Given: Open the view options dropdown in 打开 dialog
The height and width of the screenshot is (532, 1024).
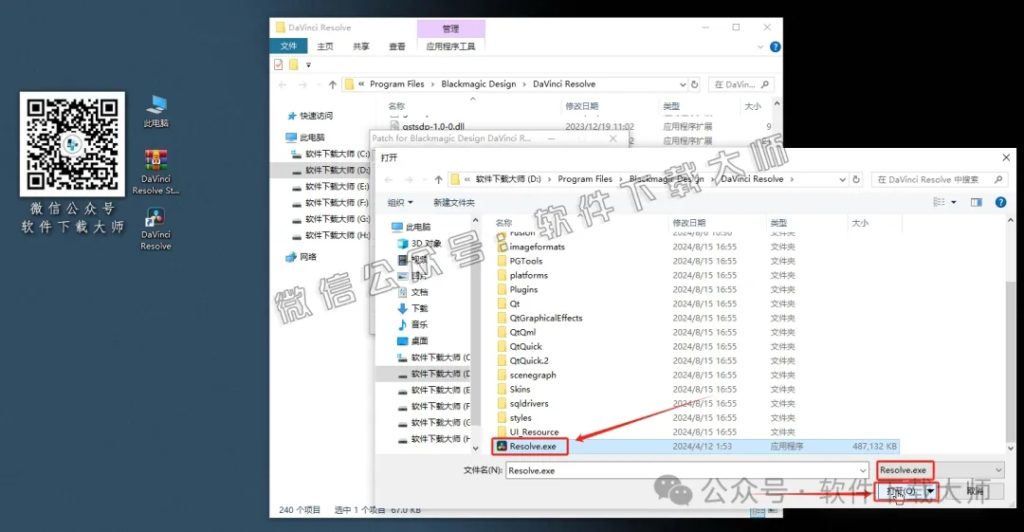Looking at the screenshot, I should tap(953, 202).
